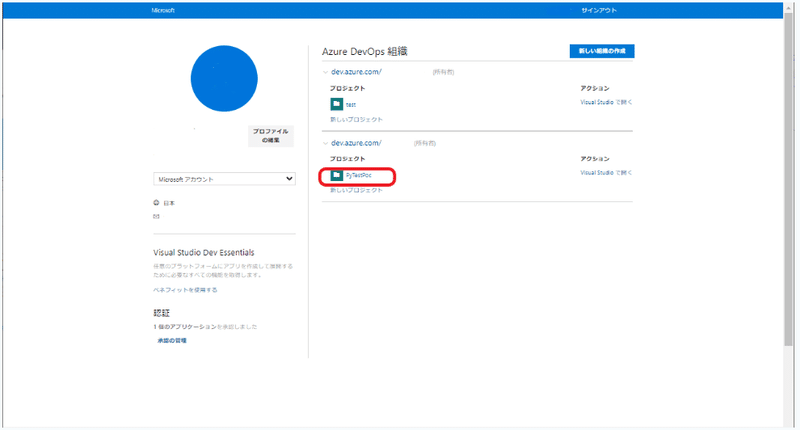This screenshot has width=800, height=430.
Task: Click サインアウト in the top bar
Action: pos(599,10)
